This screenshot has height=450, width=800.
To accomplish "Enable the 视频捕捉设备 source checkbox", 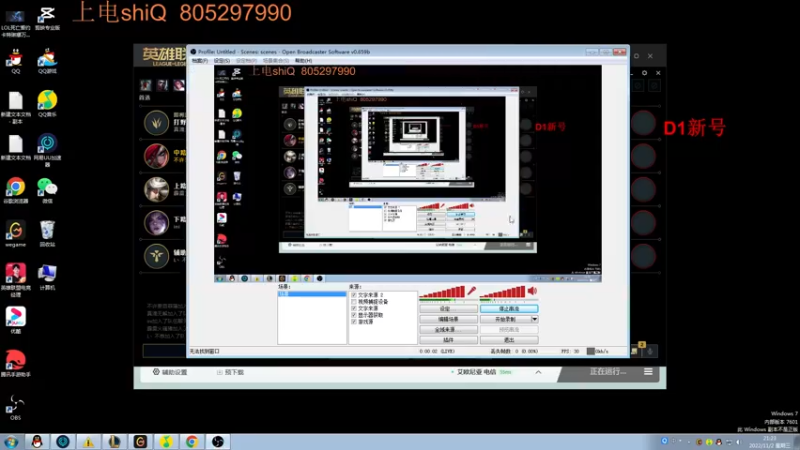I will click(354, 302).
